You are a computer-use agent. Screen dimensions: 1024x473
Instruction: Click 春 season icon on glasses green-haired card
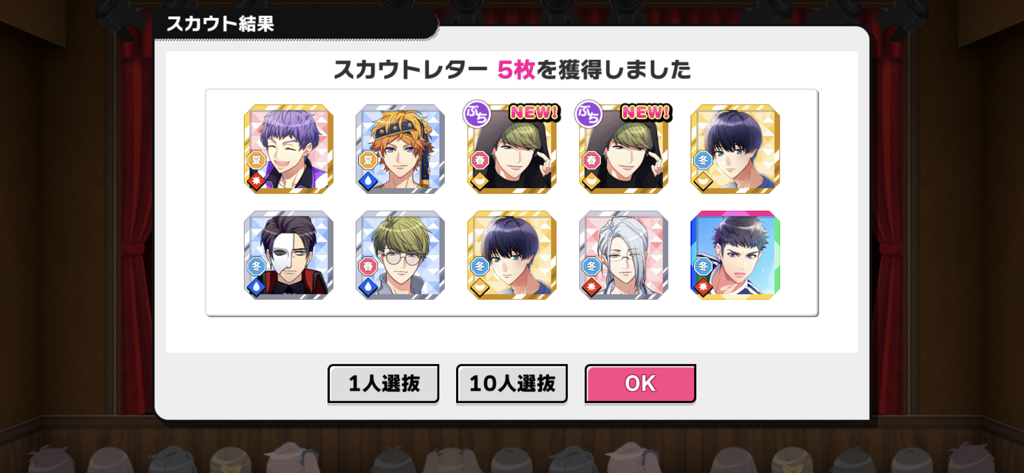[x=368, y=266]
